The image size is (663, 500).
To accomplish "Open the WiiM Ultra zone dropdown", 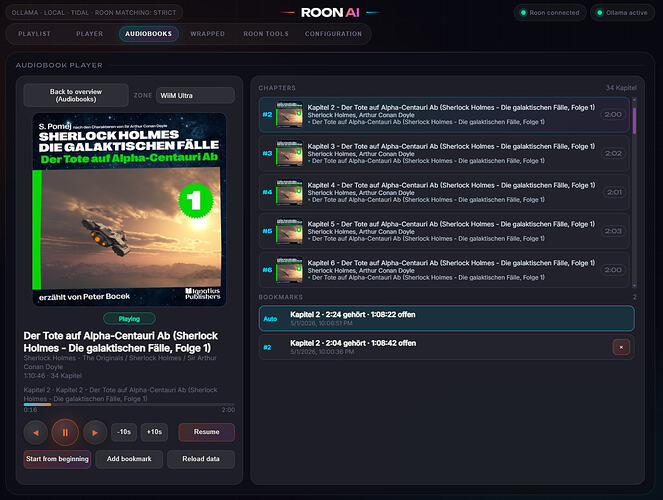I will 195,96.
